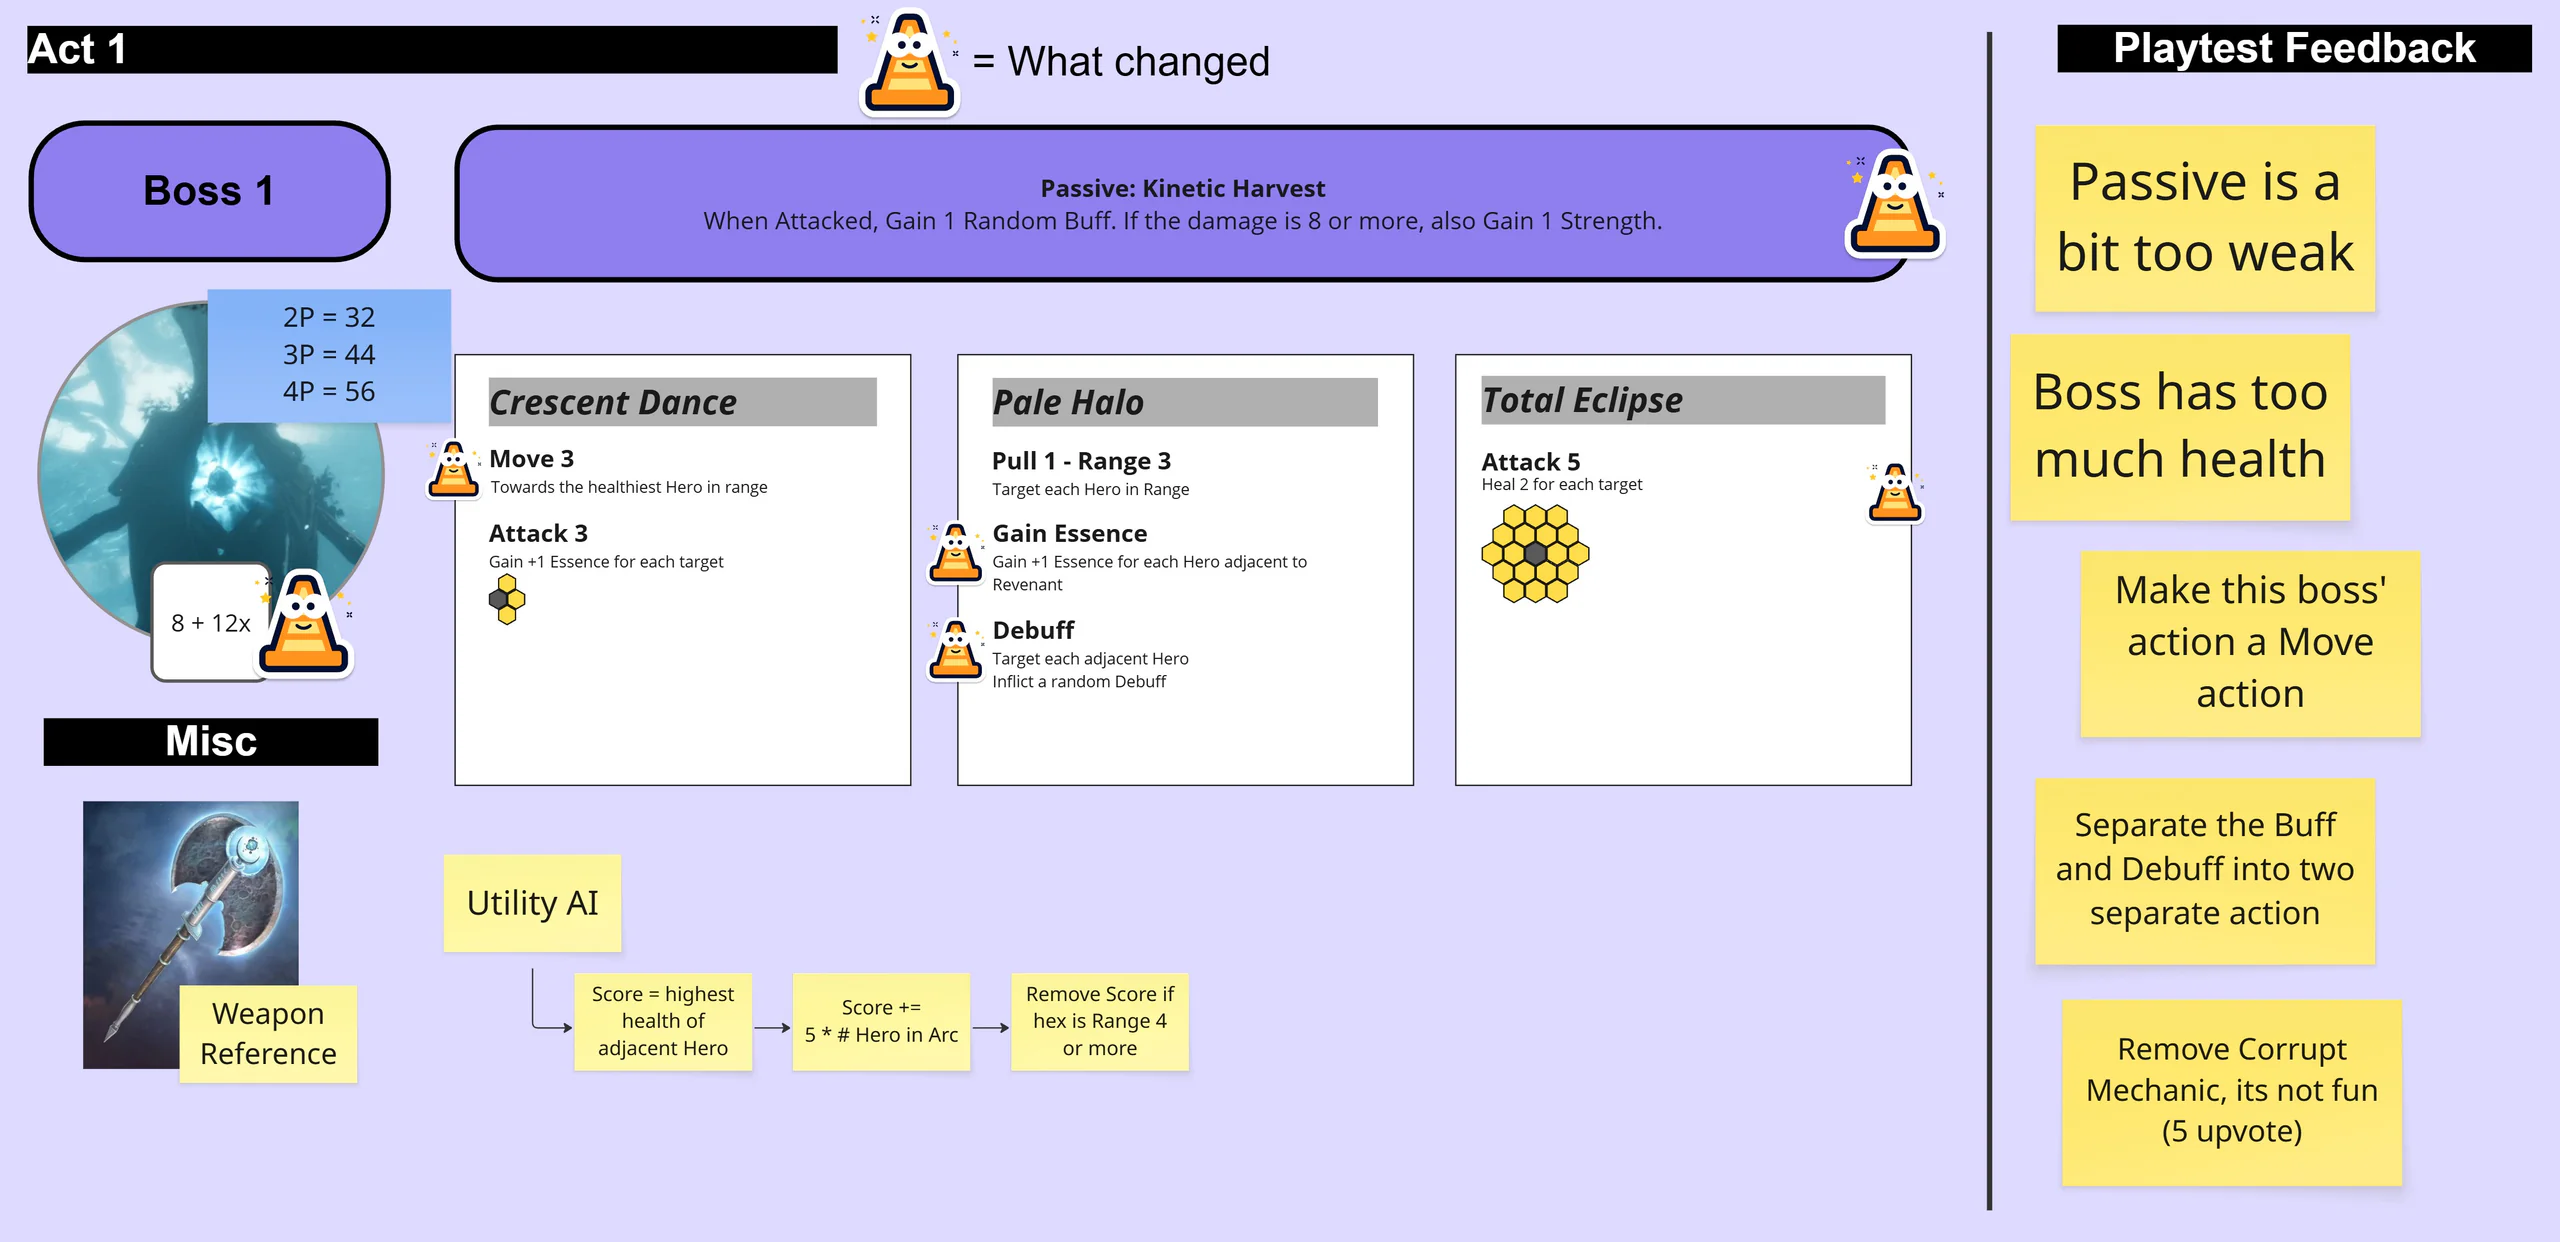Select 'Gain +1 Essence for each target' text

tap(606, 562)
